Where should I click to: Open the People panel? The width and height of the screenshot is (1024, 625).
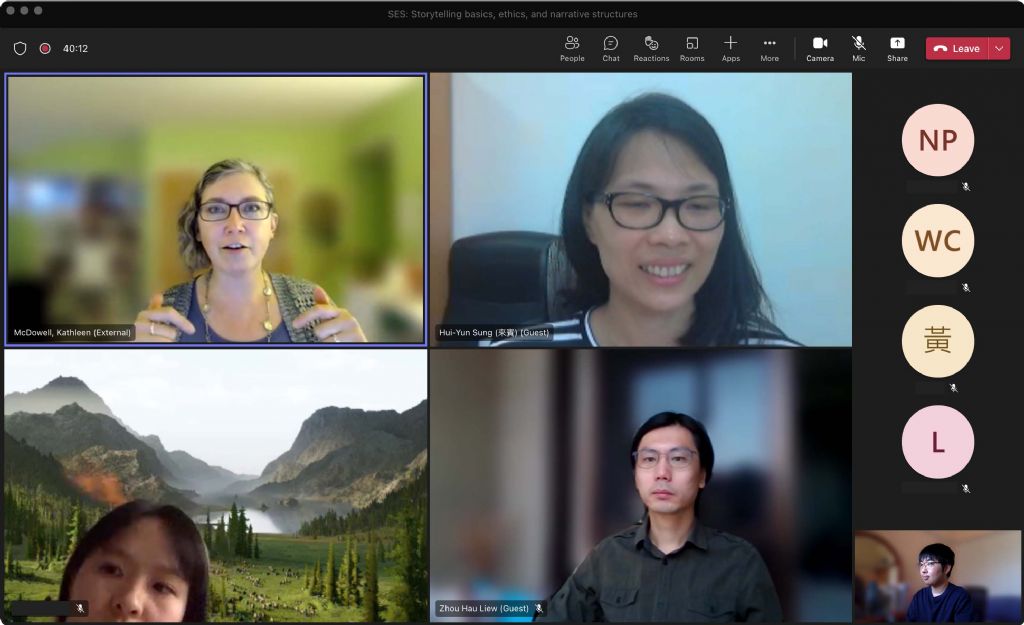(x=572, y=49)
